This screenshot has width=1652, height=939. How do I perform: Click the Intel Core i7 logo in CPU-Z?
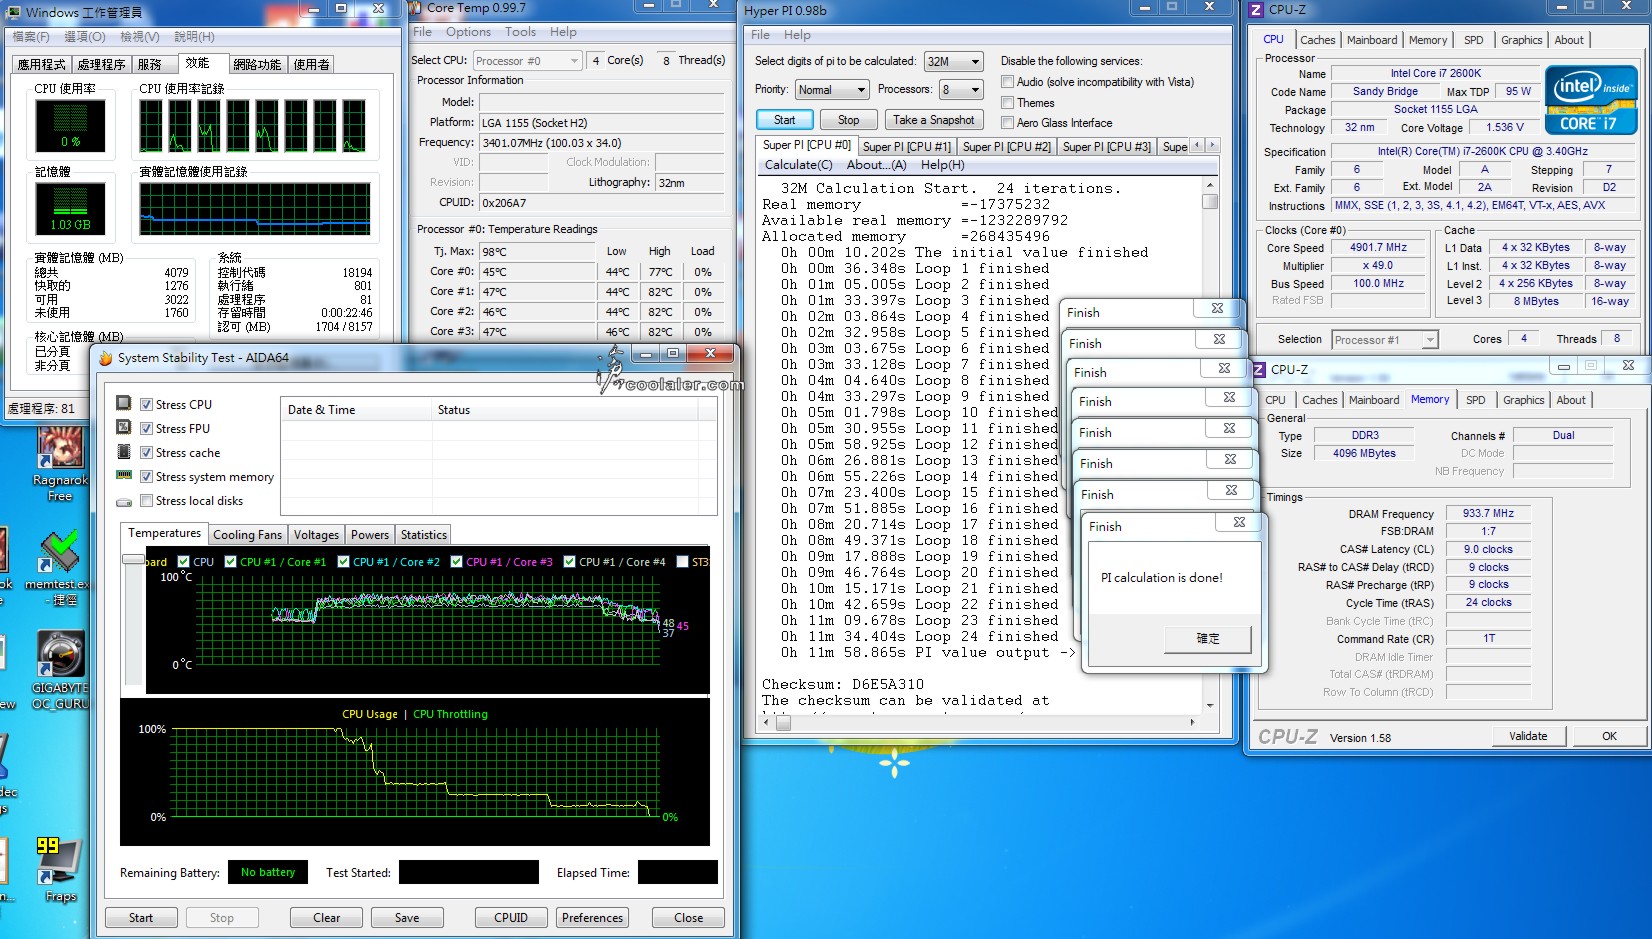1591,99
